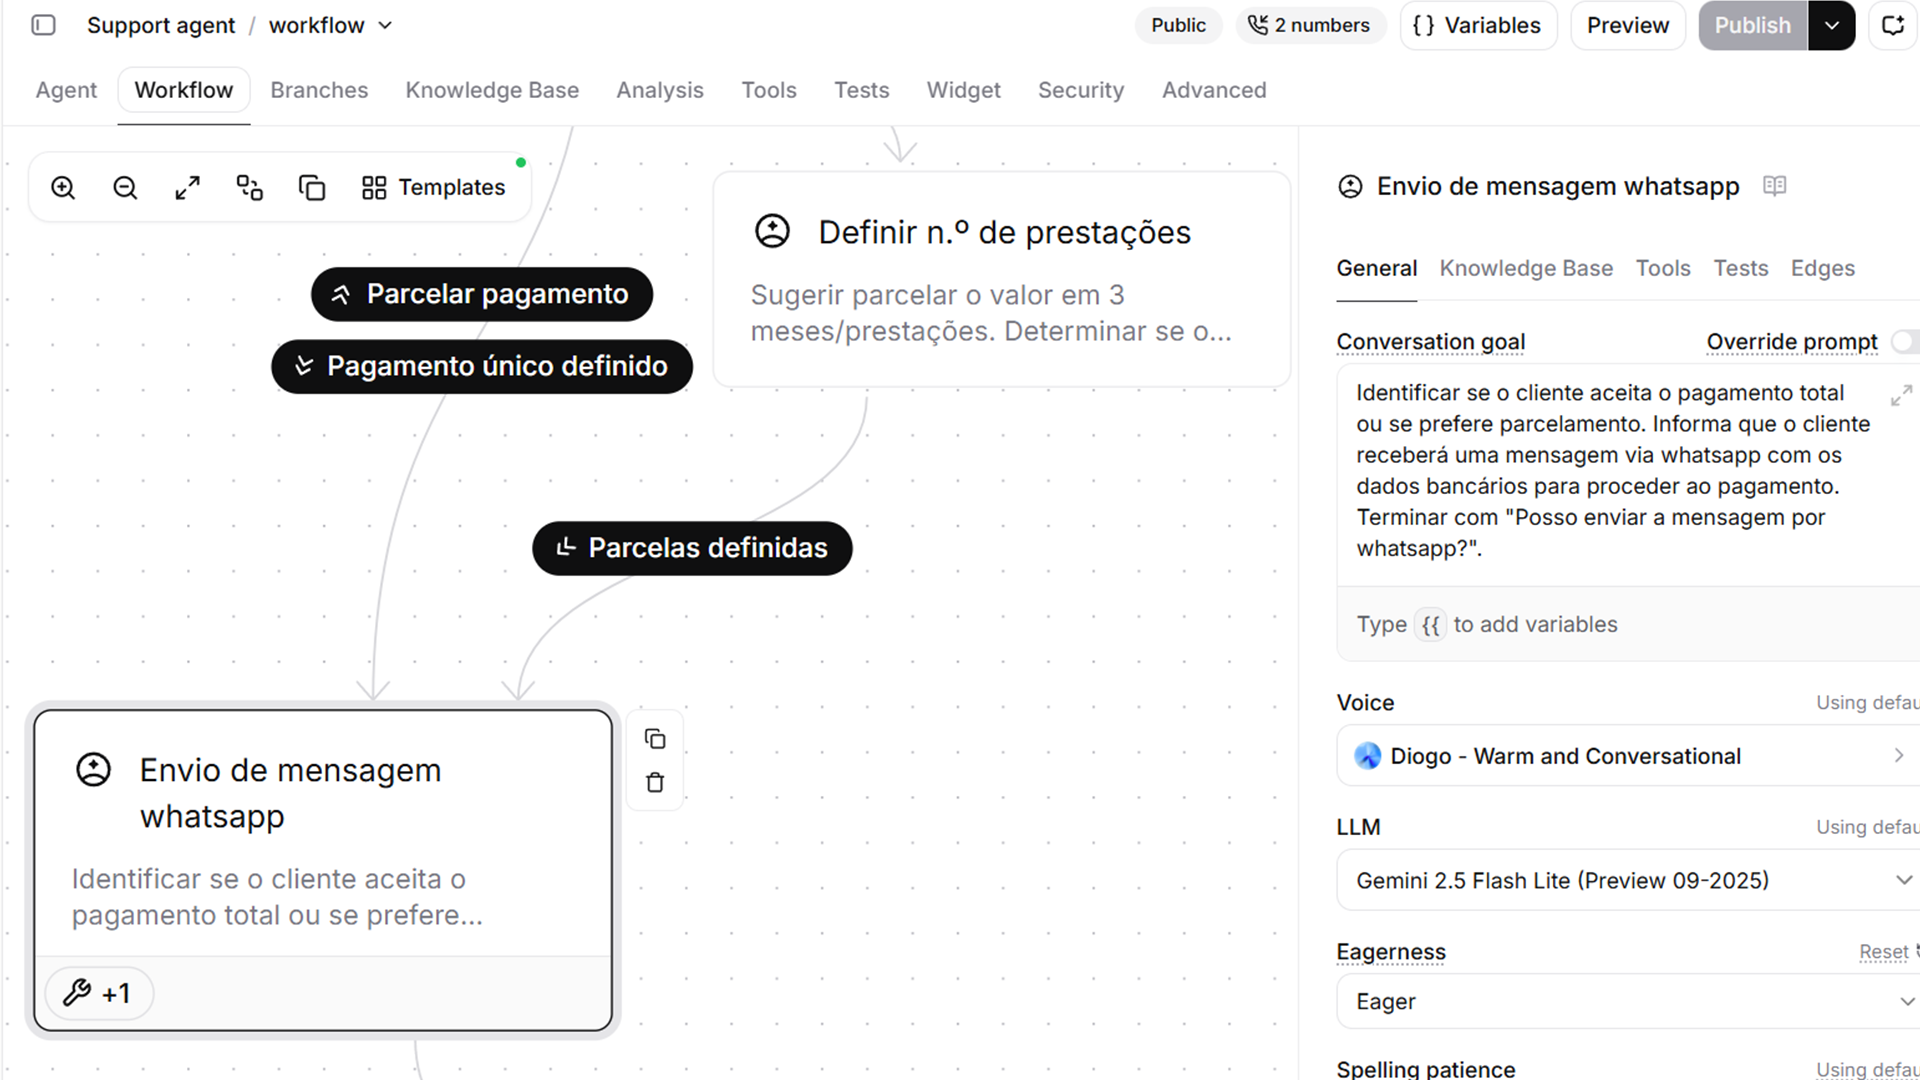Select the Parcelar pagamento edge label
1920x1080 pixels.
pyautogui.click(x=482, y=294)
